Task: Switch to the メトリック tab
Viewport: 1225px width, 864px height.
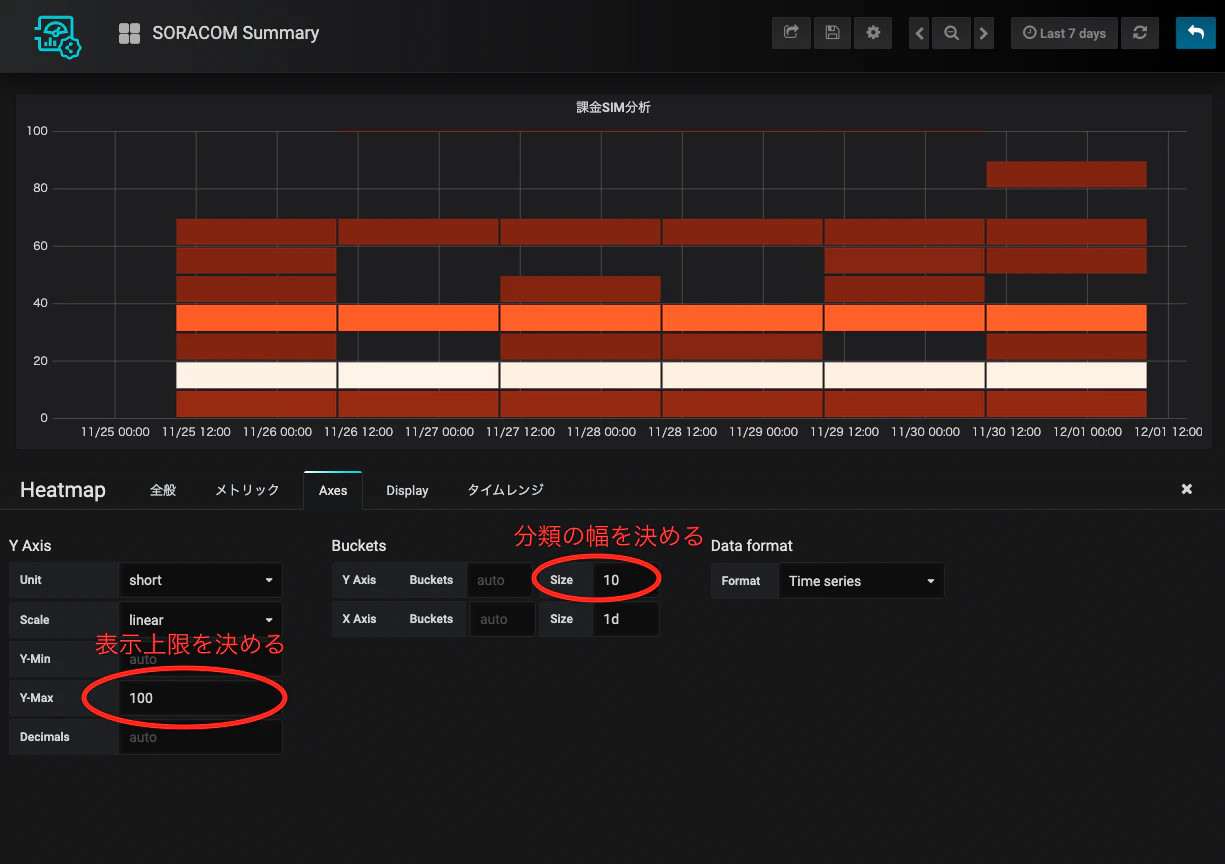Action: (247, 490)
